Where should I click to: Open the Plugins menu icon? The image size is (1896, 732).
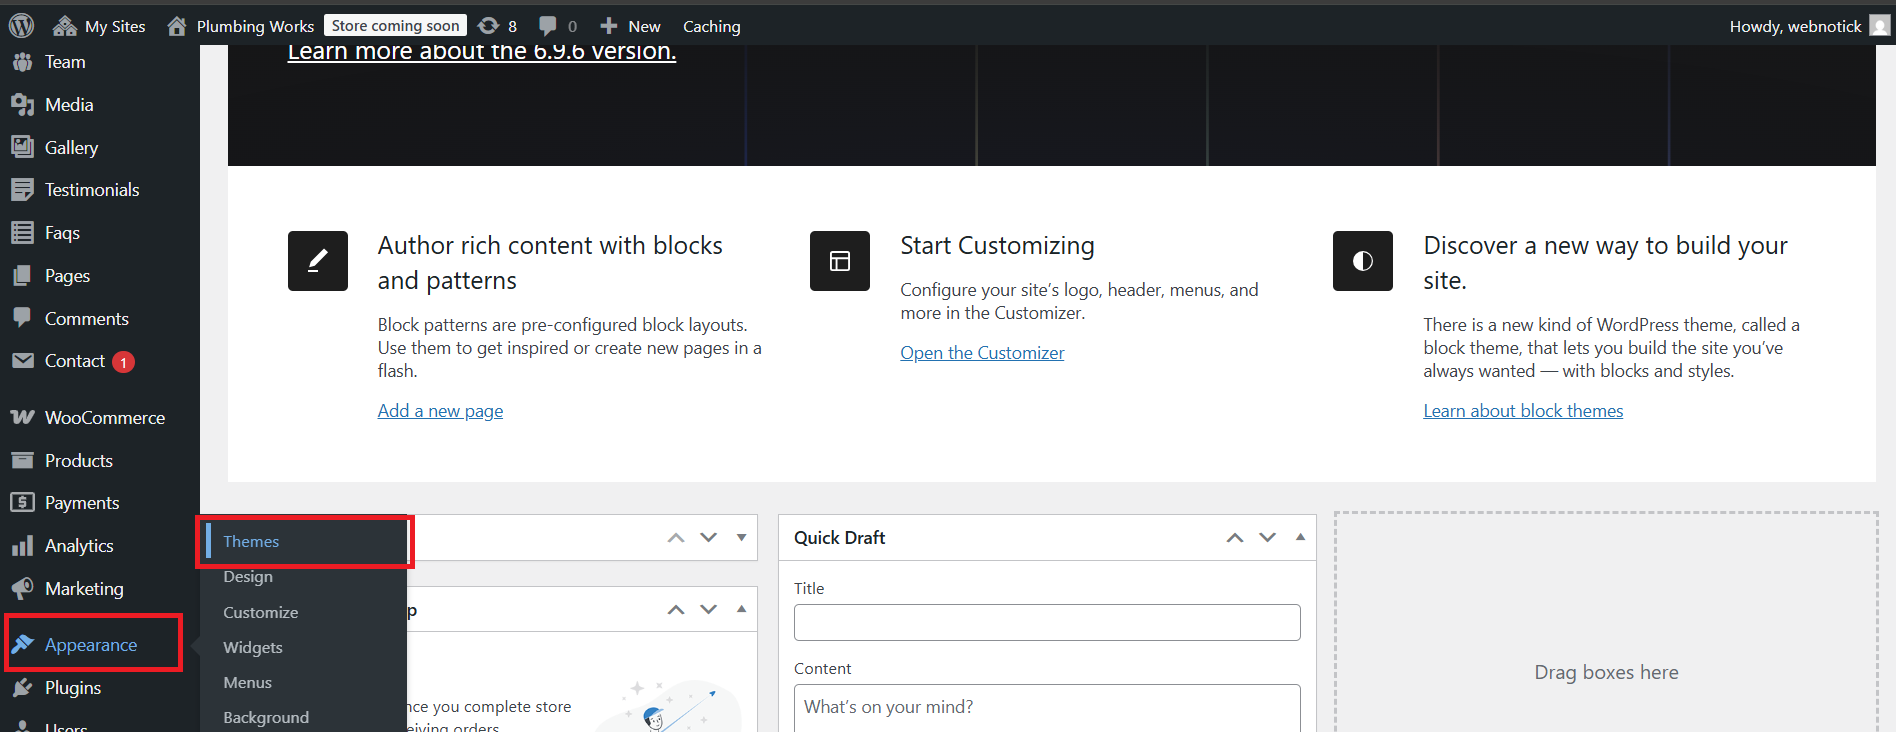pos(22,688)
